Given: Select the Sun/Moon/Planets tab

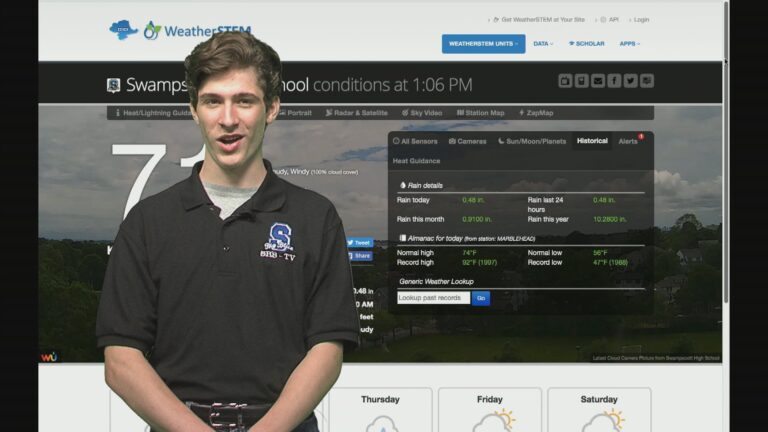Looking at the screenshot, I should click(532, 141).
